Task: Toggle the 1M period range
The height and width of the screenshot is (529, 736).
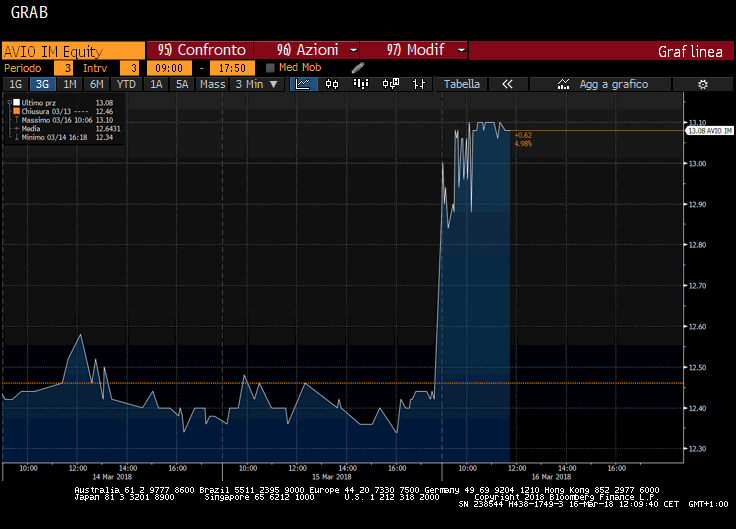Action: click(69, 85)
